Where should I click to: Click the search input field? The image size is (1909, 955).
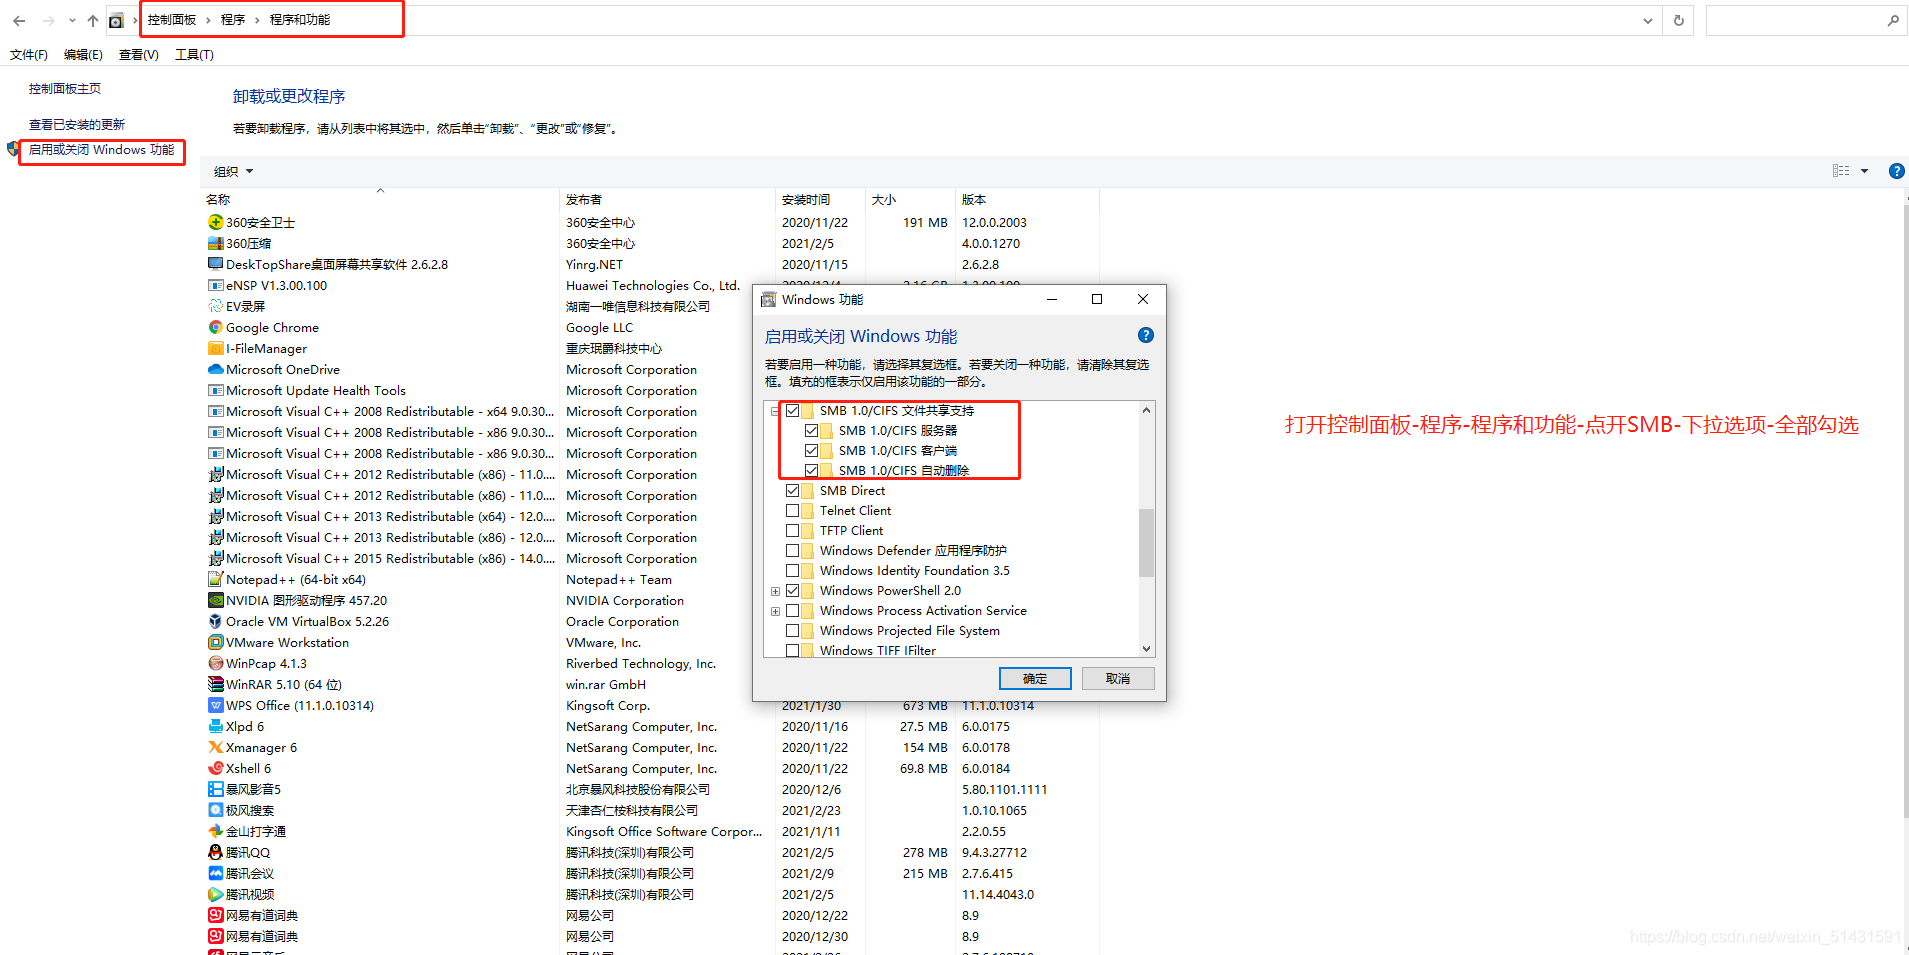(1795, 20)
